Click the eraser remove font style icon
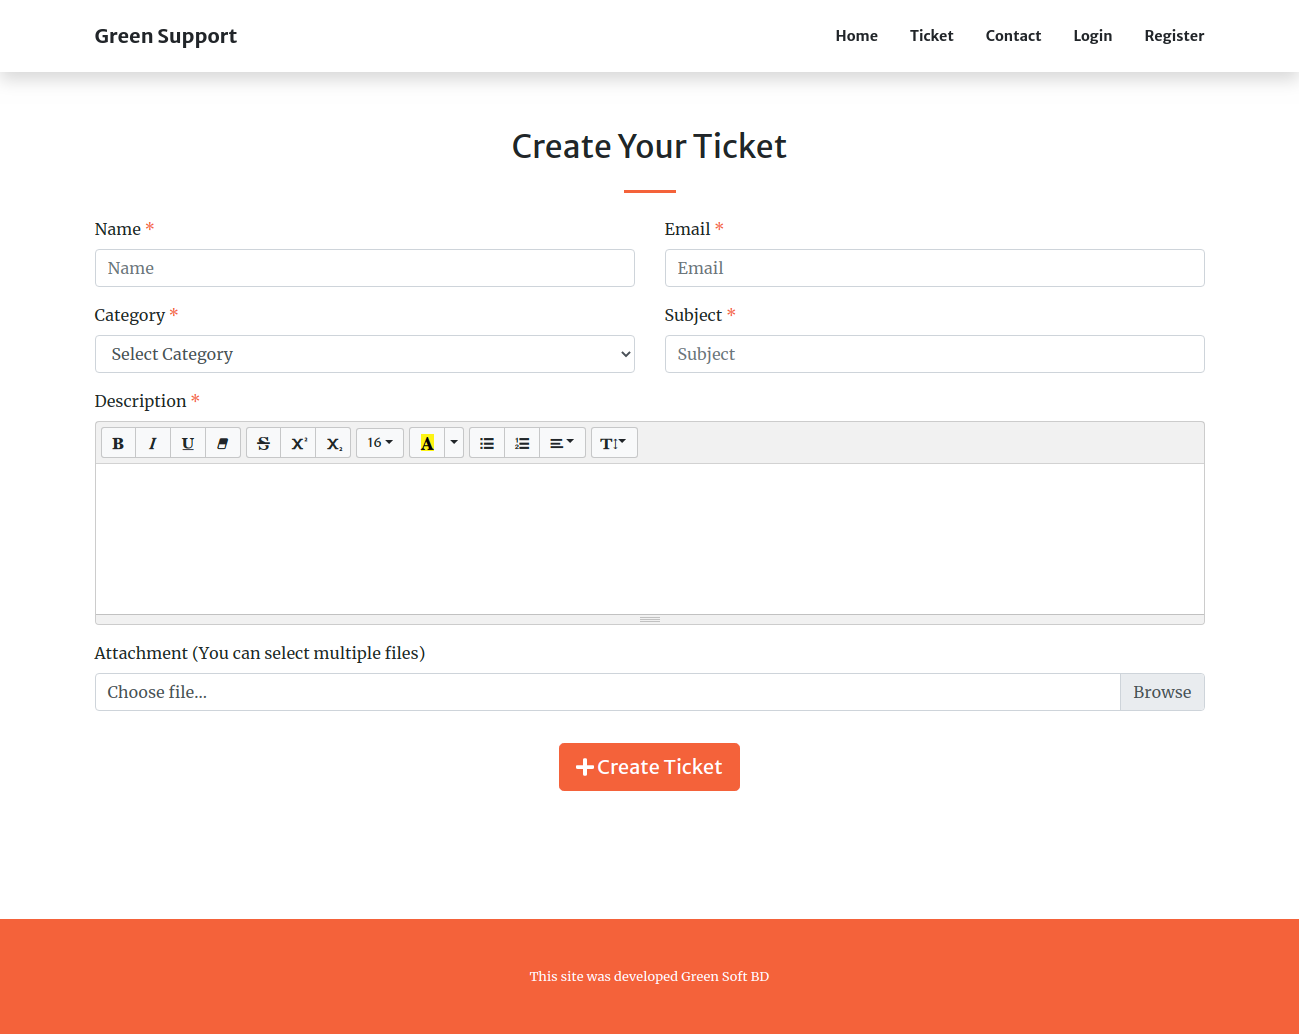 223,443
